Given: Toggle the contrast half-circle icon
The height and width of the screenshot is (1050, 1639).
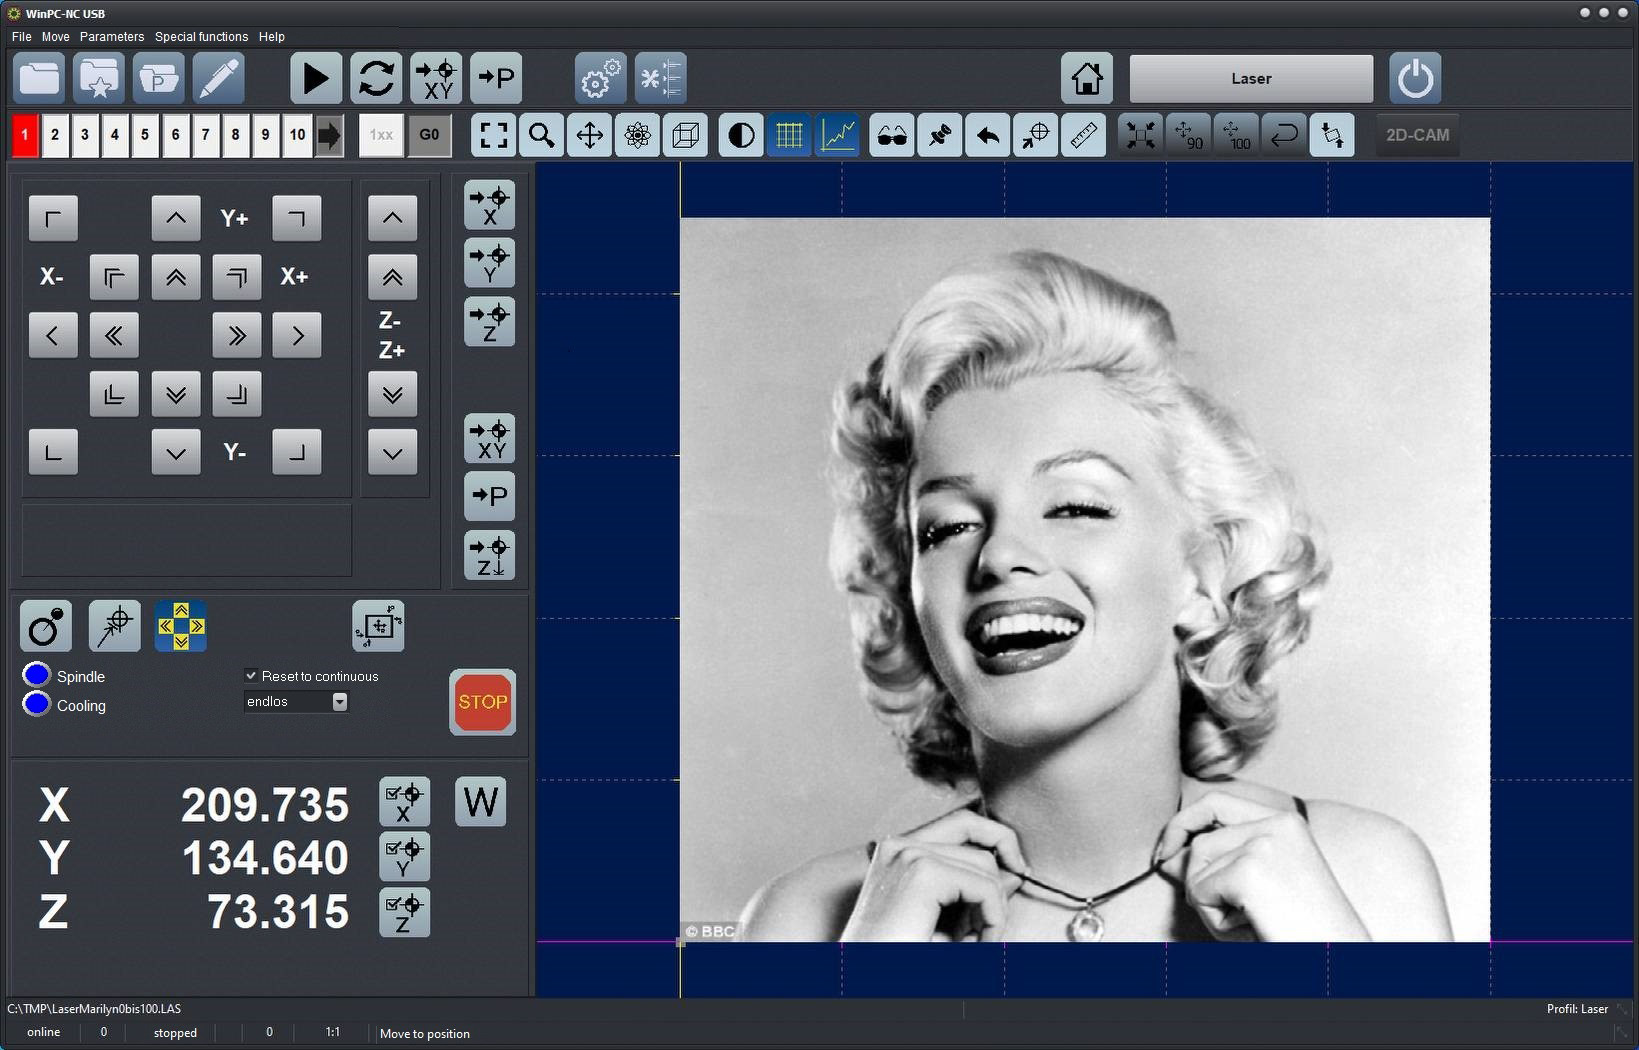Looking at the screenshot, I should pos(741,135).
